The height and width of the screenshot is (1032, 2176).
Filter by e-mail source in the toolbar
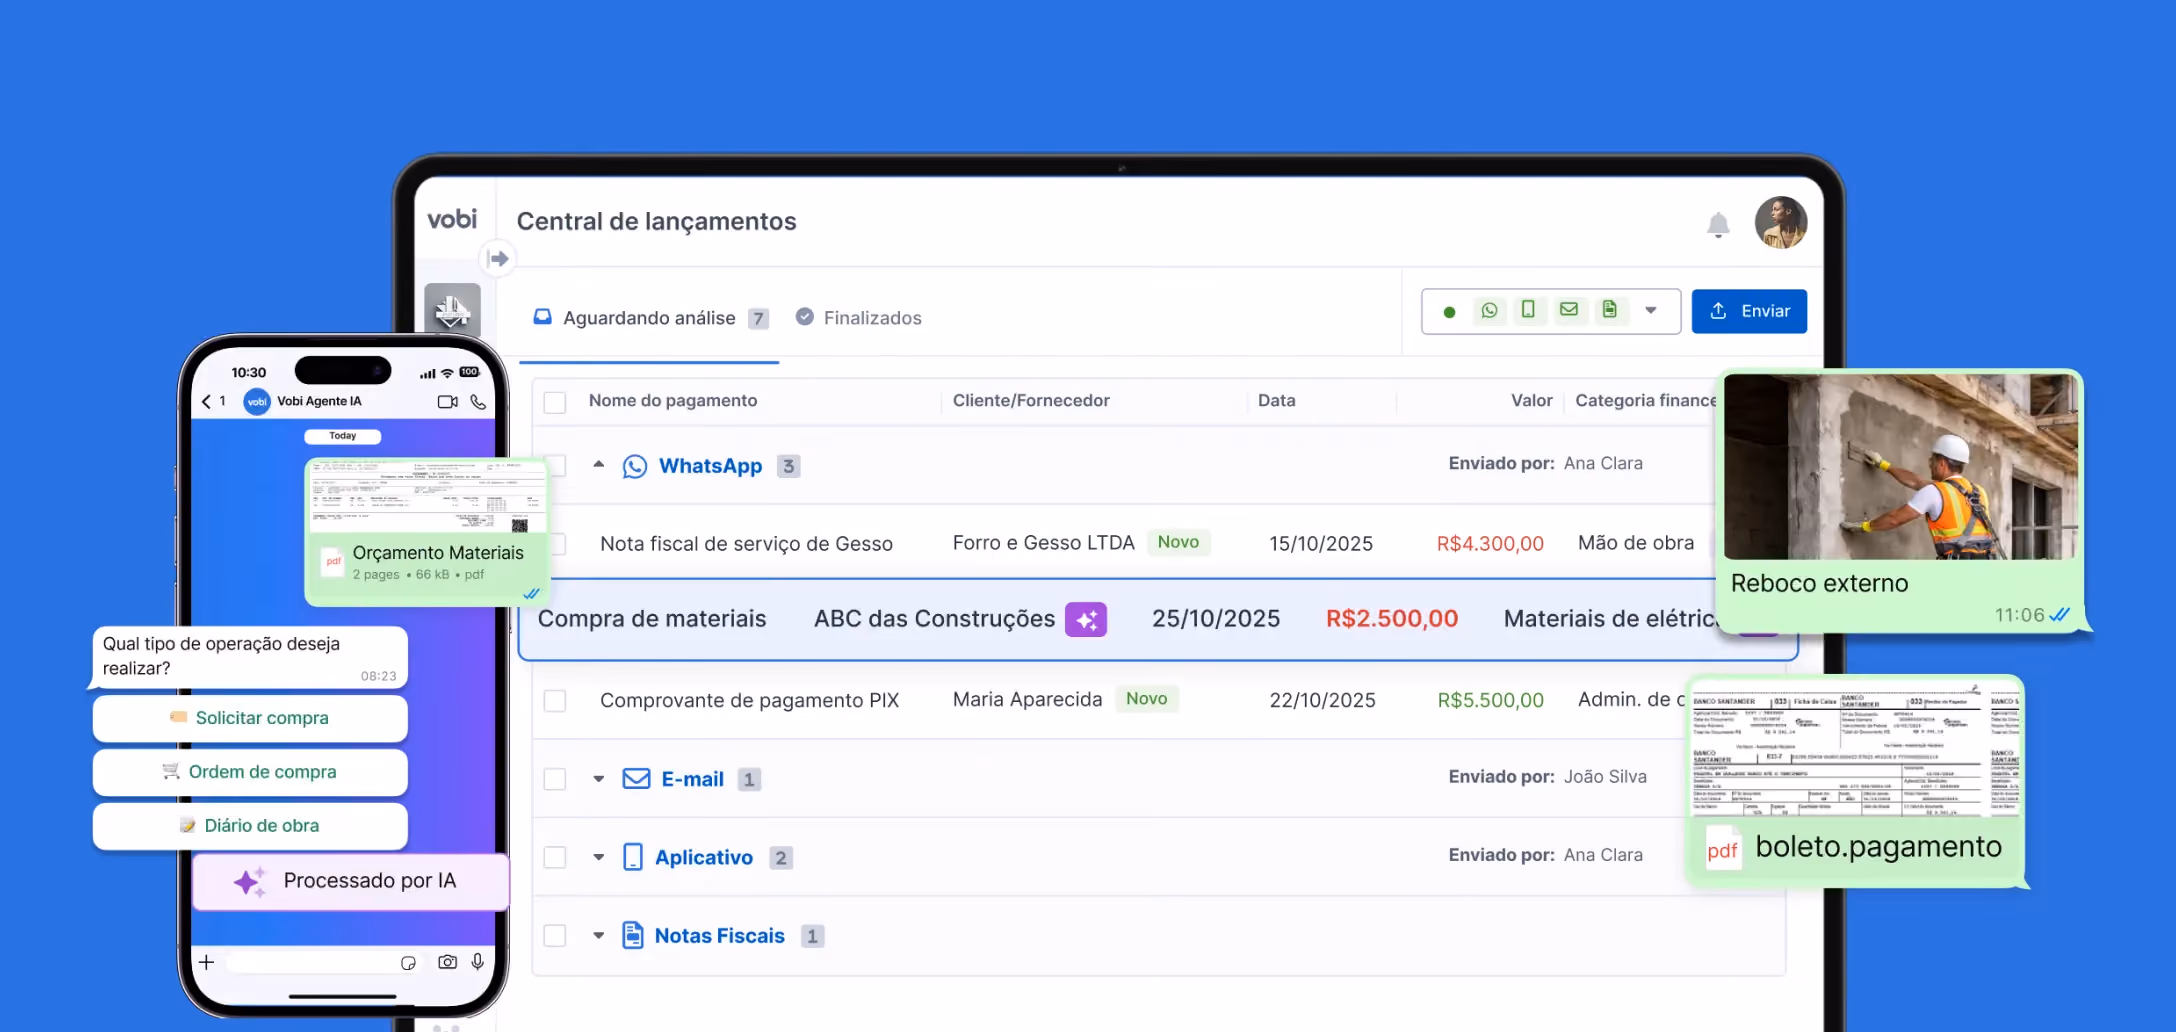click(x=1569, y=310)
